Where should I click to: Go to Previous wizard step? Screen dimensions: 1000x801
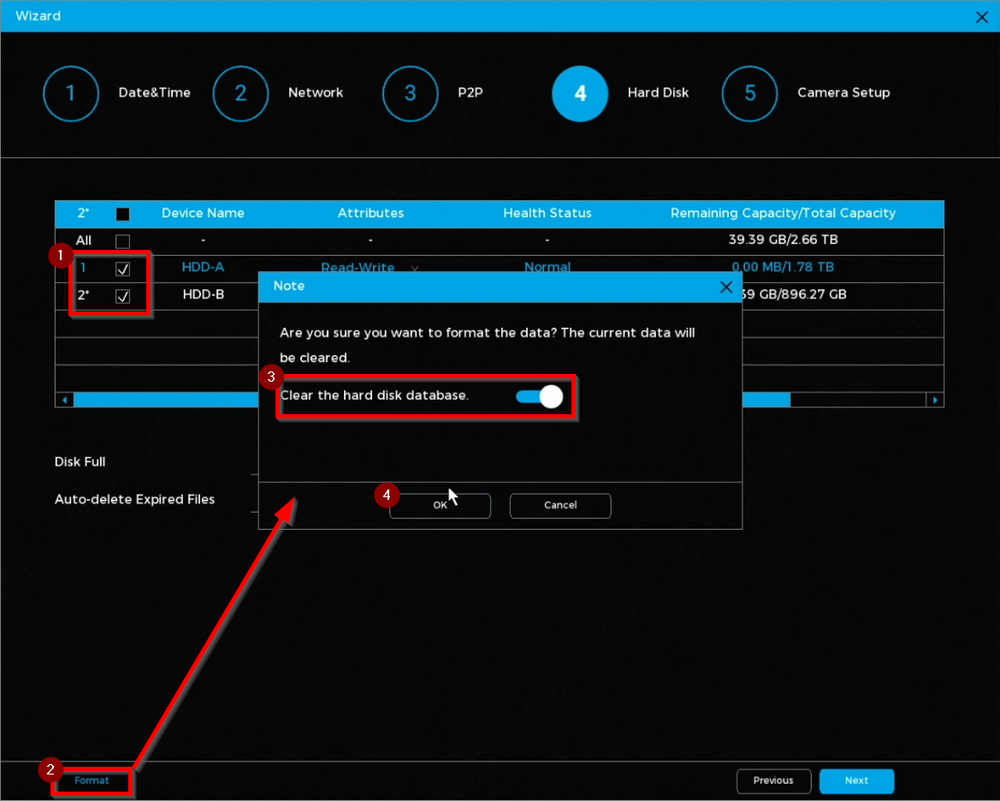pyautogui.click(x=773, y=781)
